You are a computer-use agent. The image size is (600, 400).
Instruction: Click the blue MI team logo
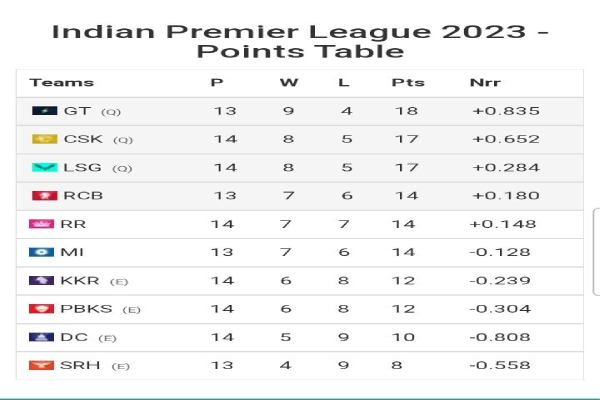[41, 252]
